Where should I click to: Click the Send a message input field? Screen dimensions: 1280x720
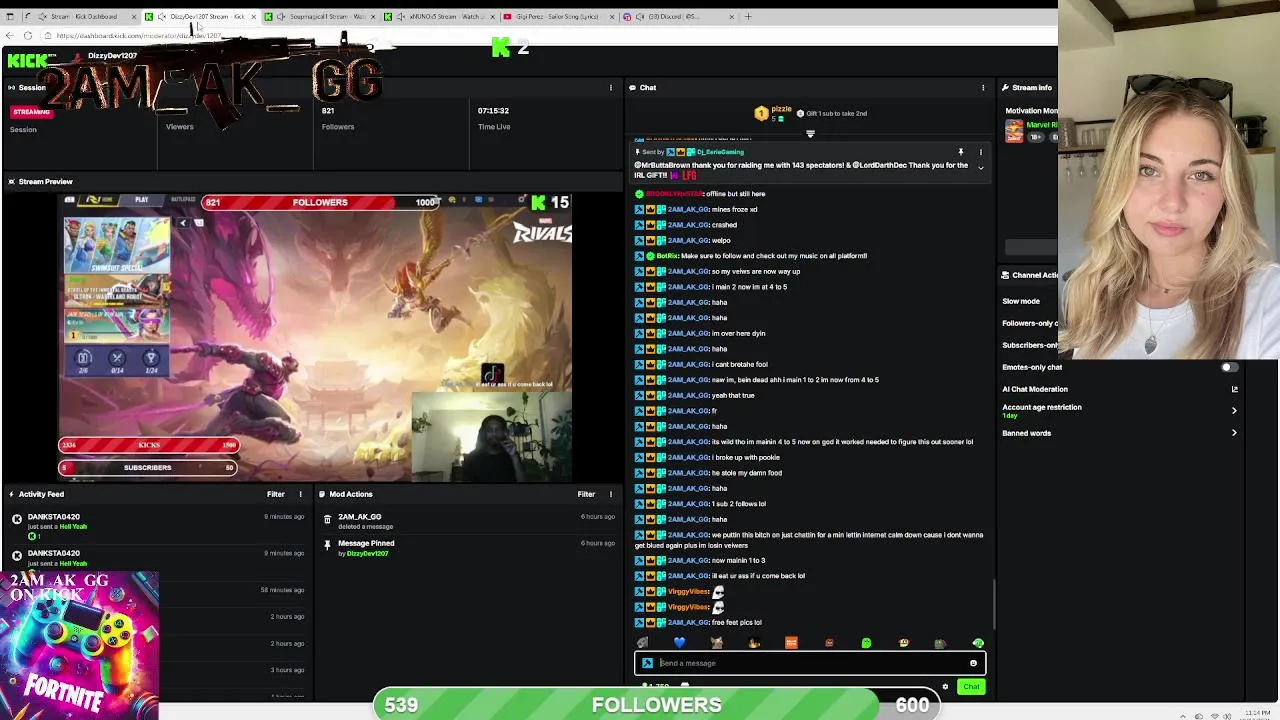click(810, 663)
